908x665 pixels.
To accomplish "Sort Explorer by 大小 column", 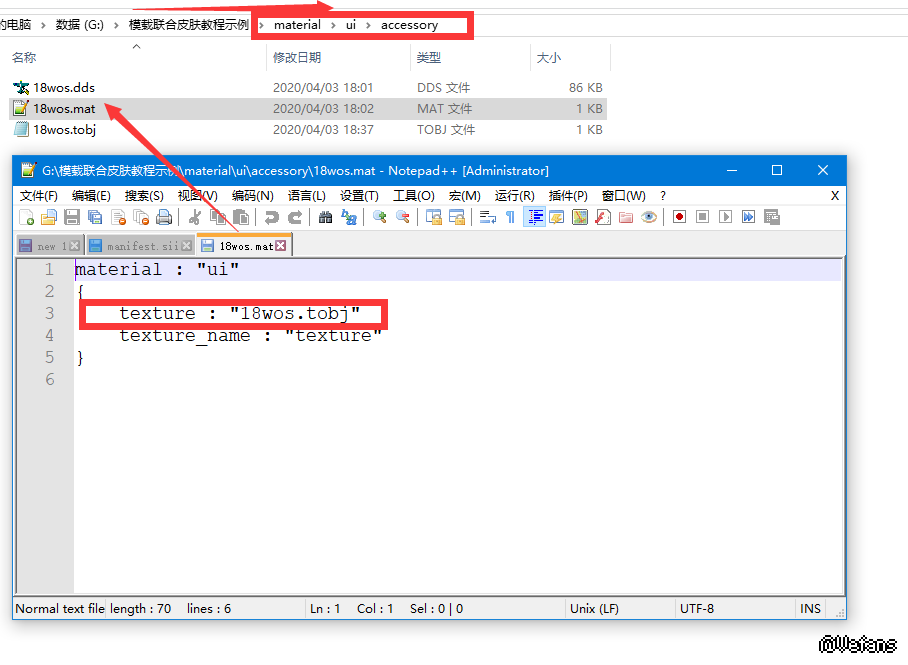I will click(x=549, y=57).
